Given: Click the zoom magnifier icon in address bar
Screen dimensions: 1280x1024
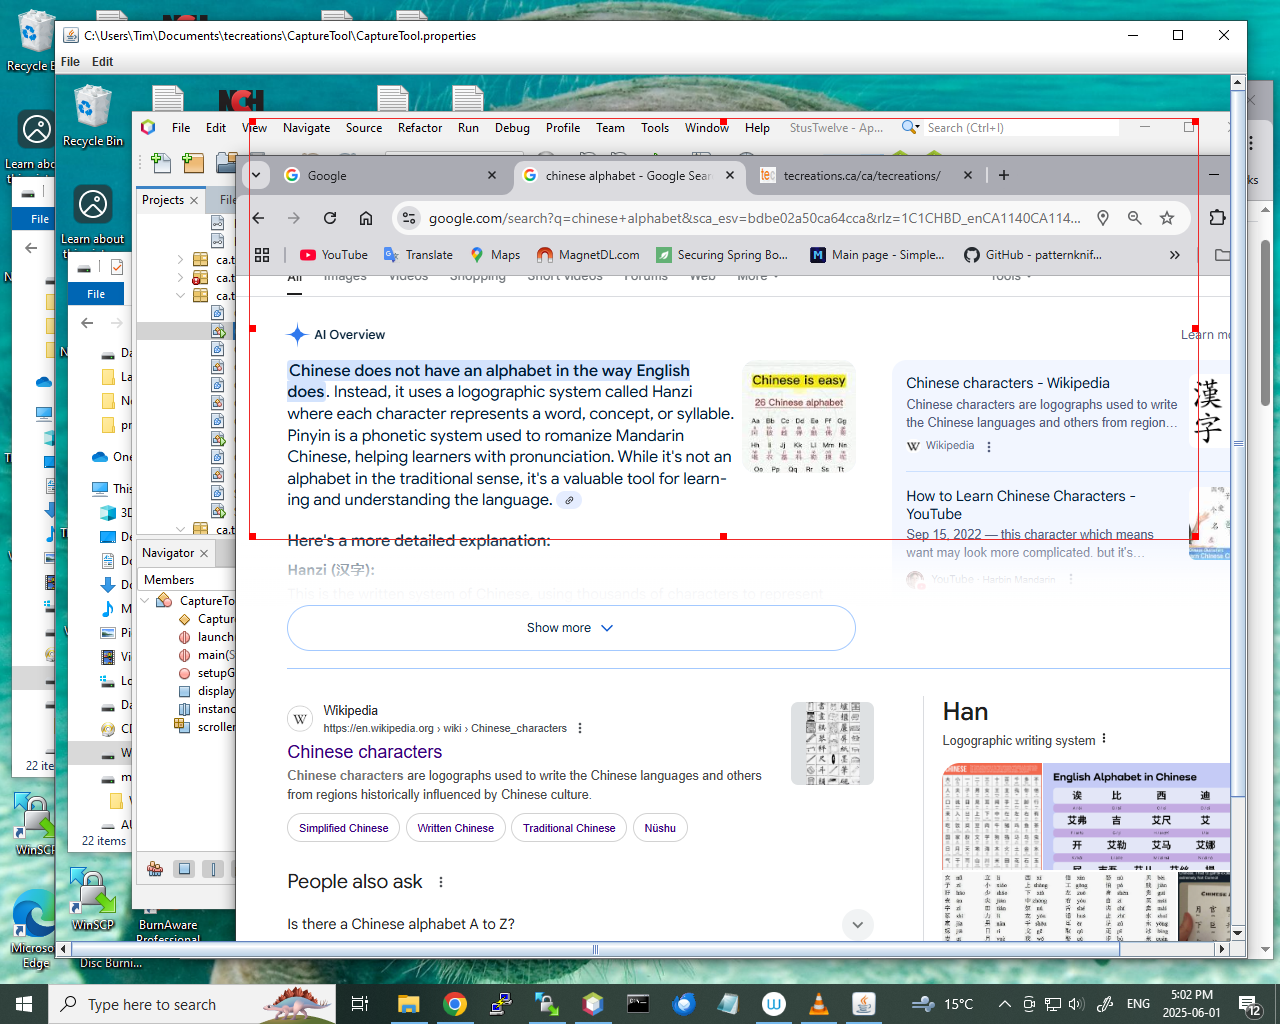Looking at the screenshot, I should (1135, 218).
